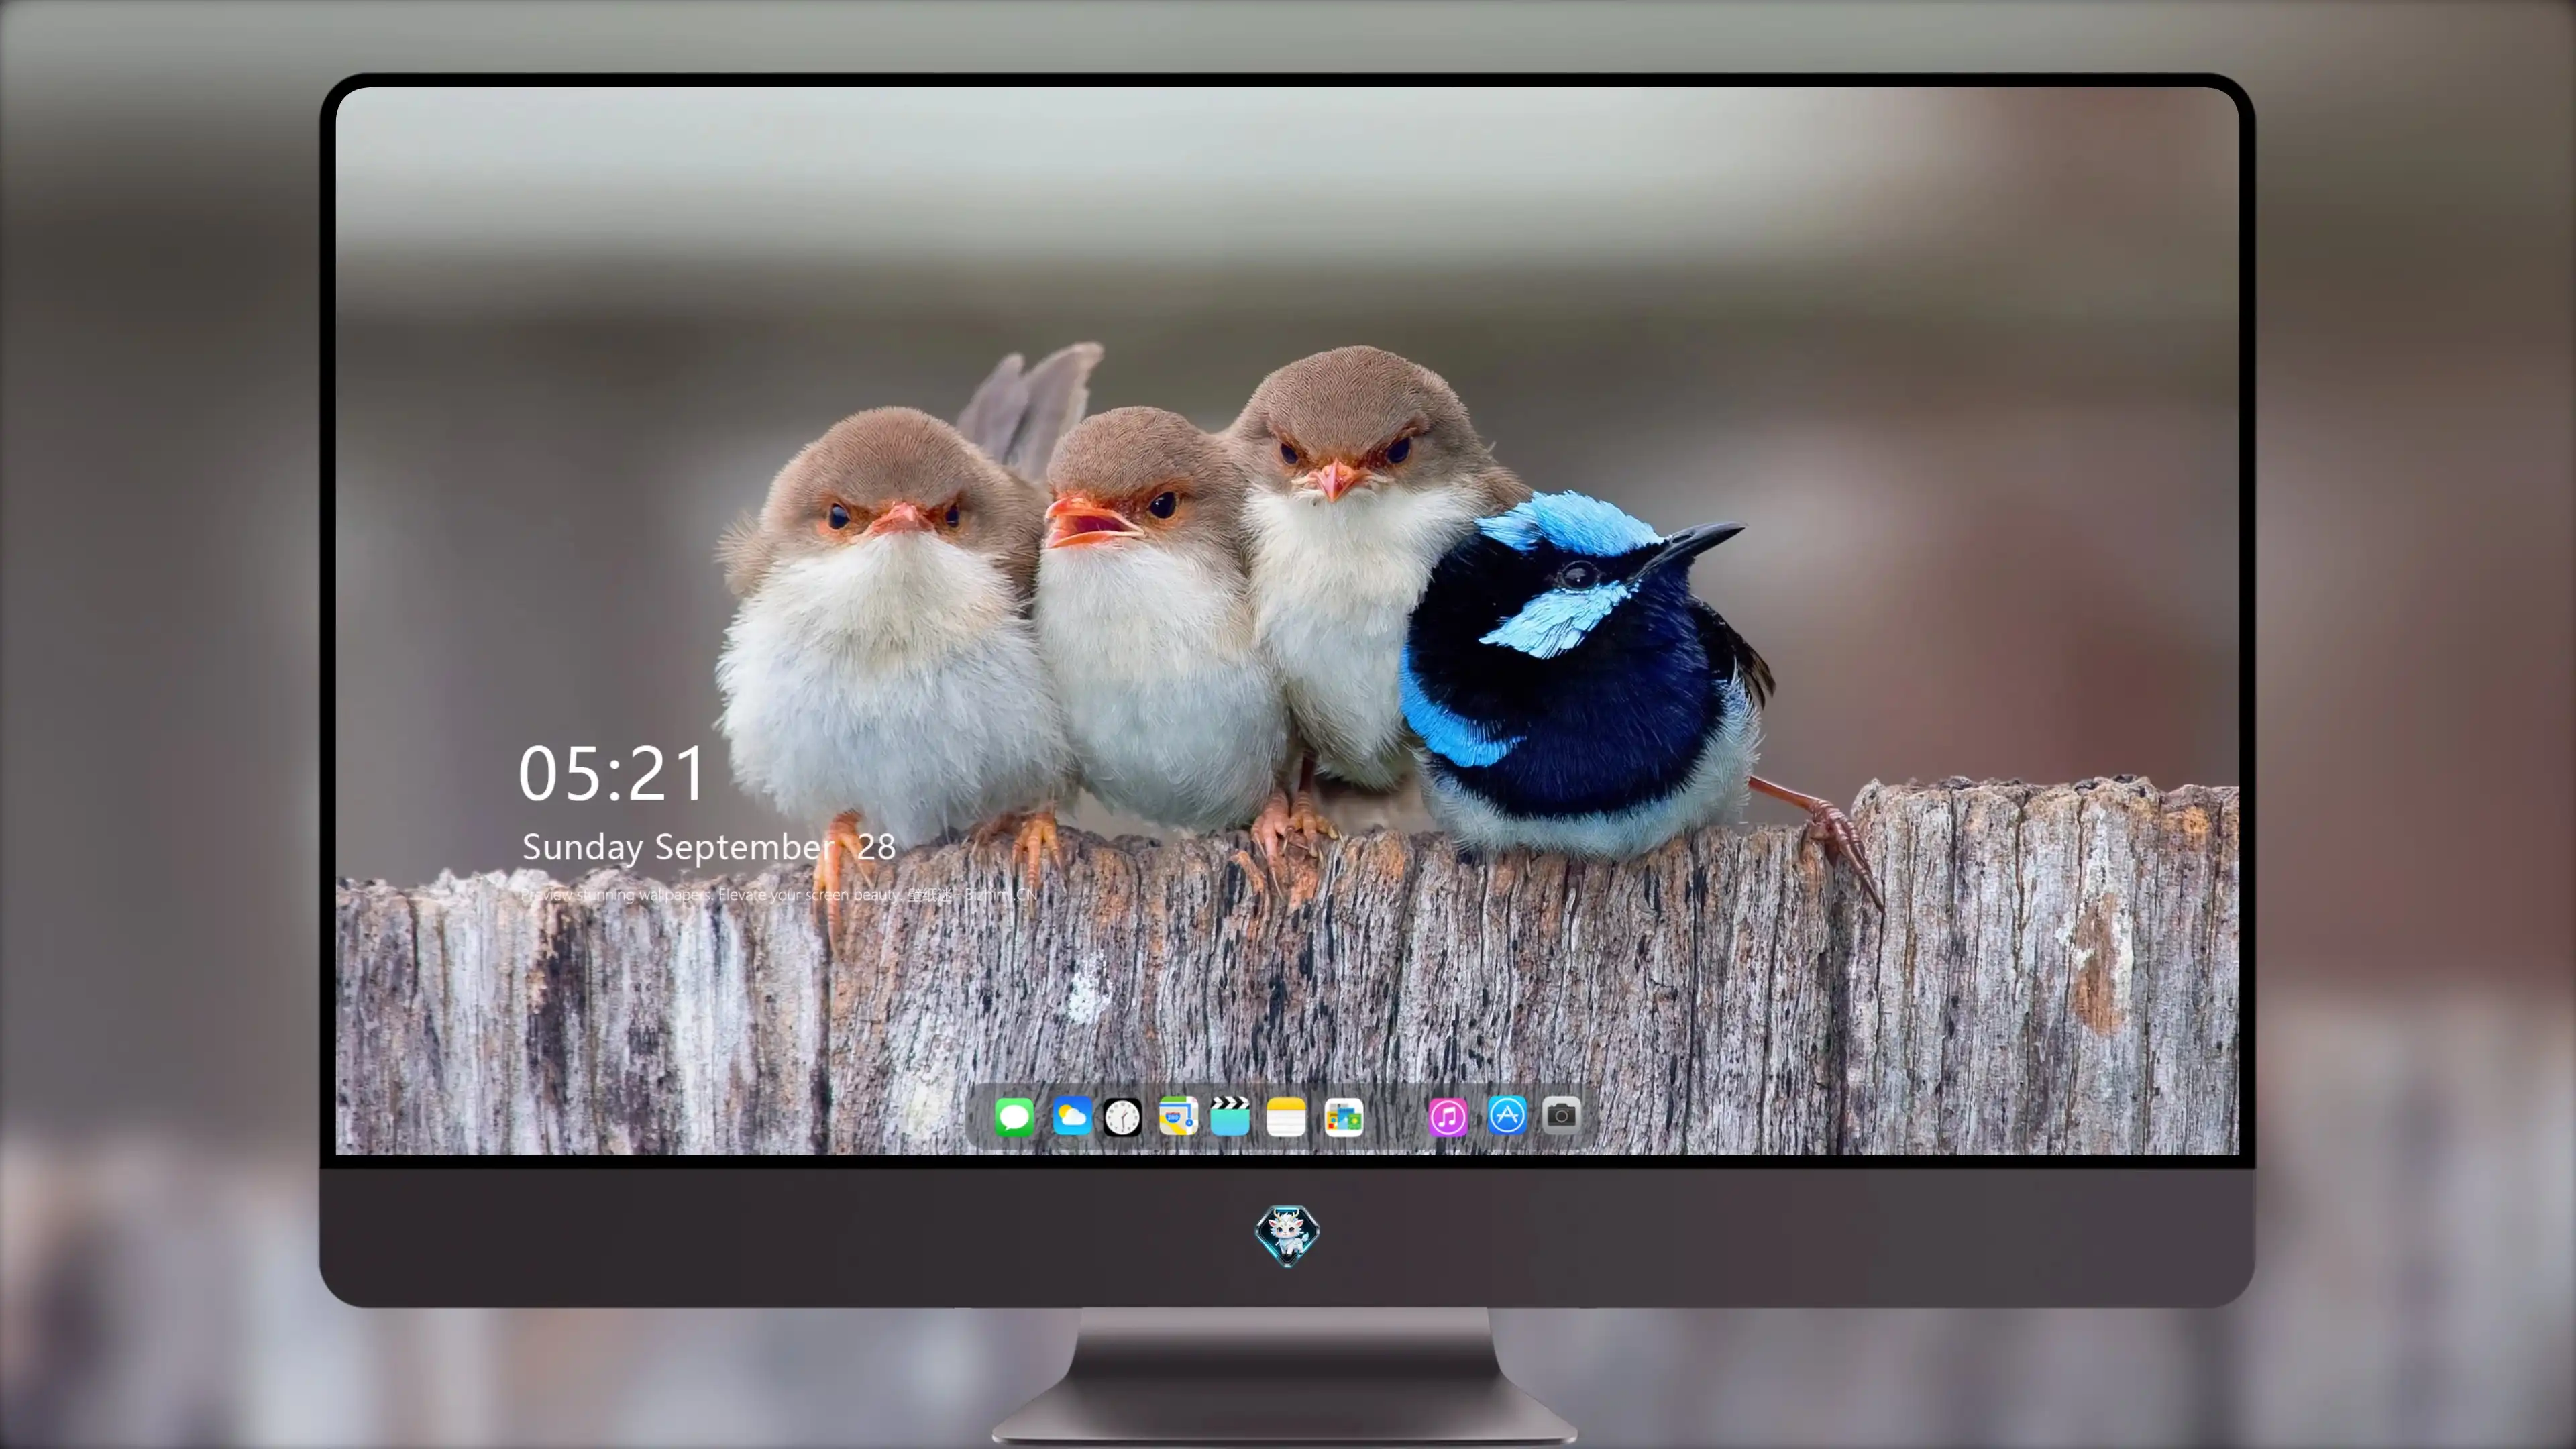
Task: Launch the Videos clapperboard app
Action: click(x=1230, y=1116)
